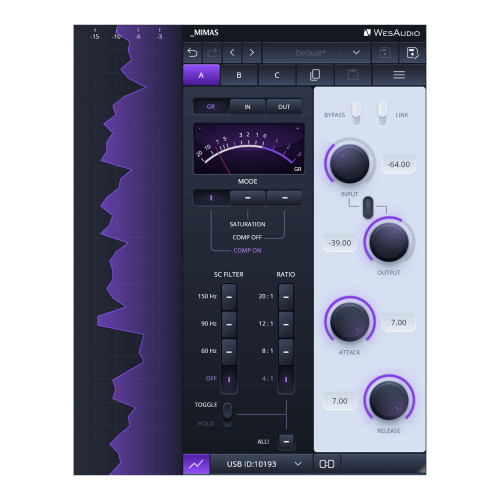Click the save-as preset icon

click(412, 53)
